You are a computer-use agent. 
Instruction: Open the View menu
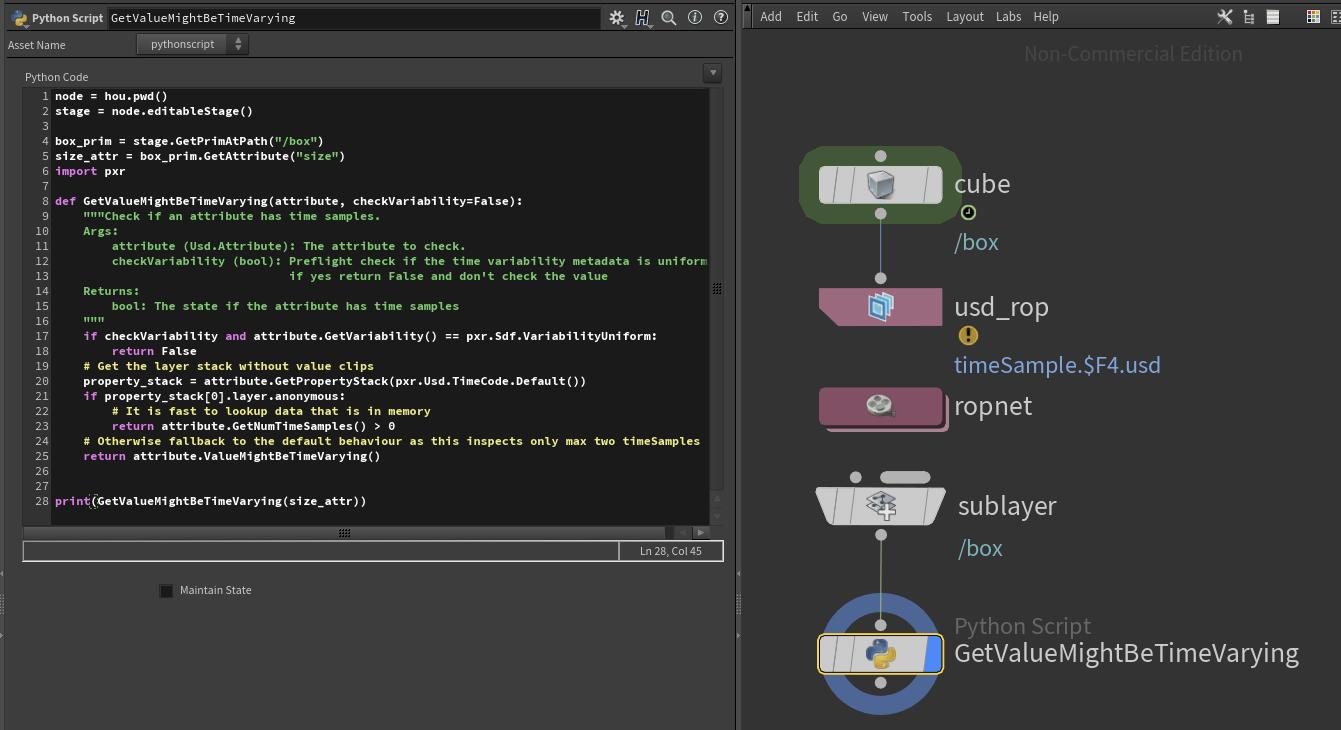(875, 17)
